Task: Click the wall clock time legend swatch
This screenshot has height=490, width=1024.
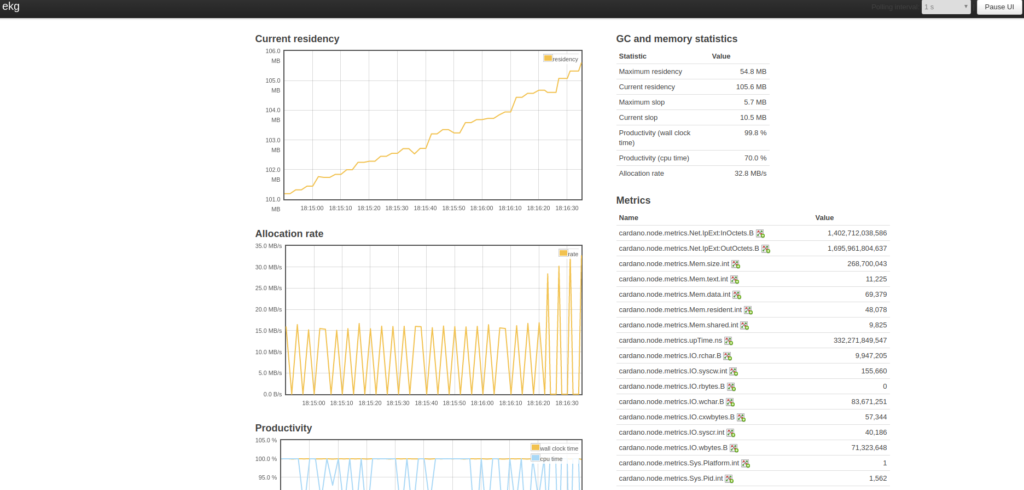Action: pyautogui.click(x=536, y=448)
